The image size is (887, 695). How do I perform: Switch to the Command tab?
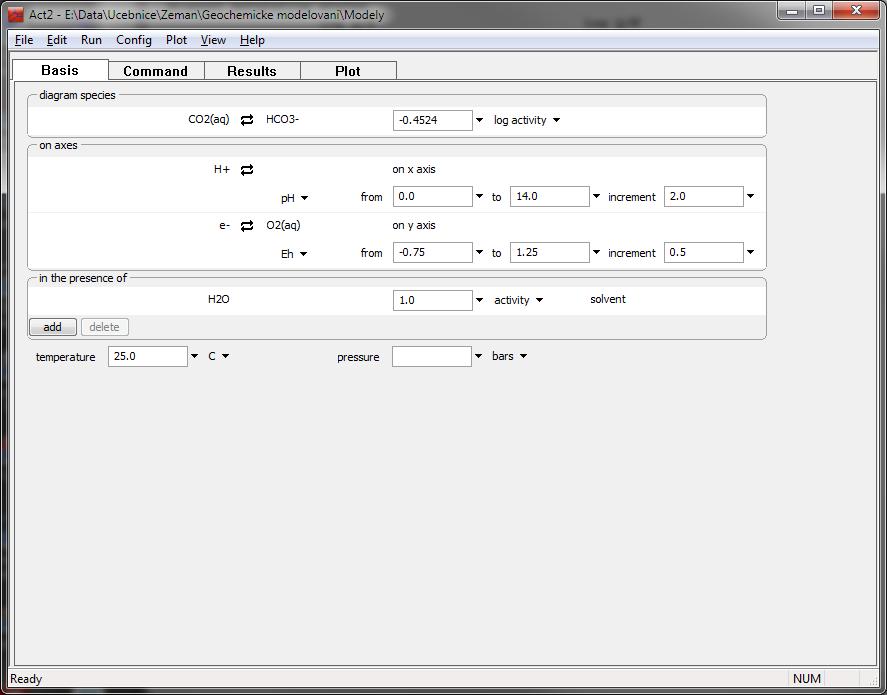(156, 71)
